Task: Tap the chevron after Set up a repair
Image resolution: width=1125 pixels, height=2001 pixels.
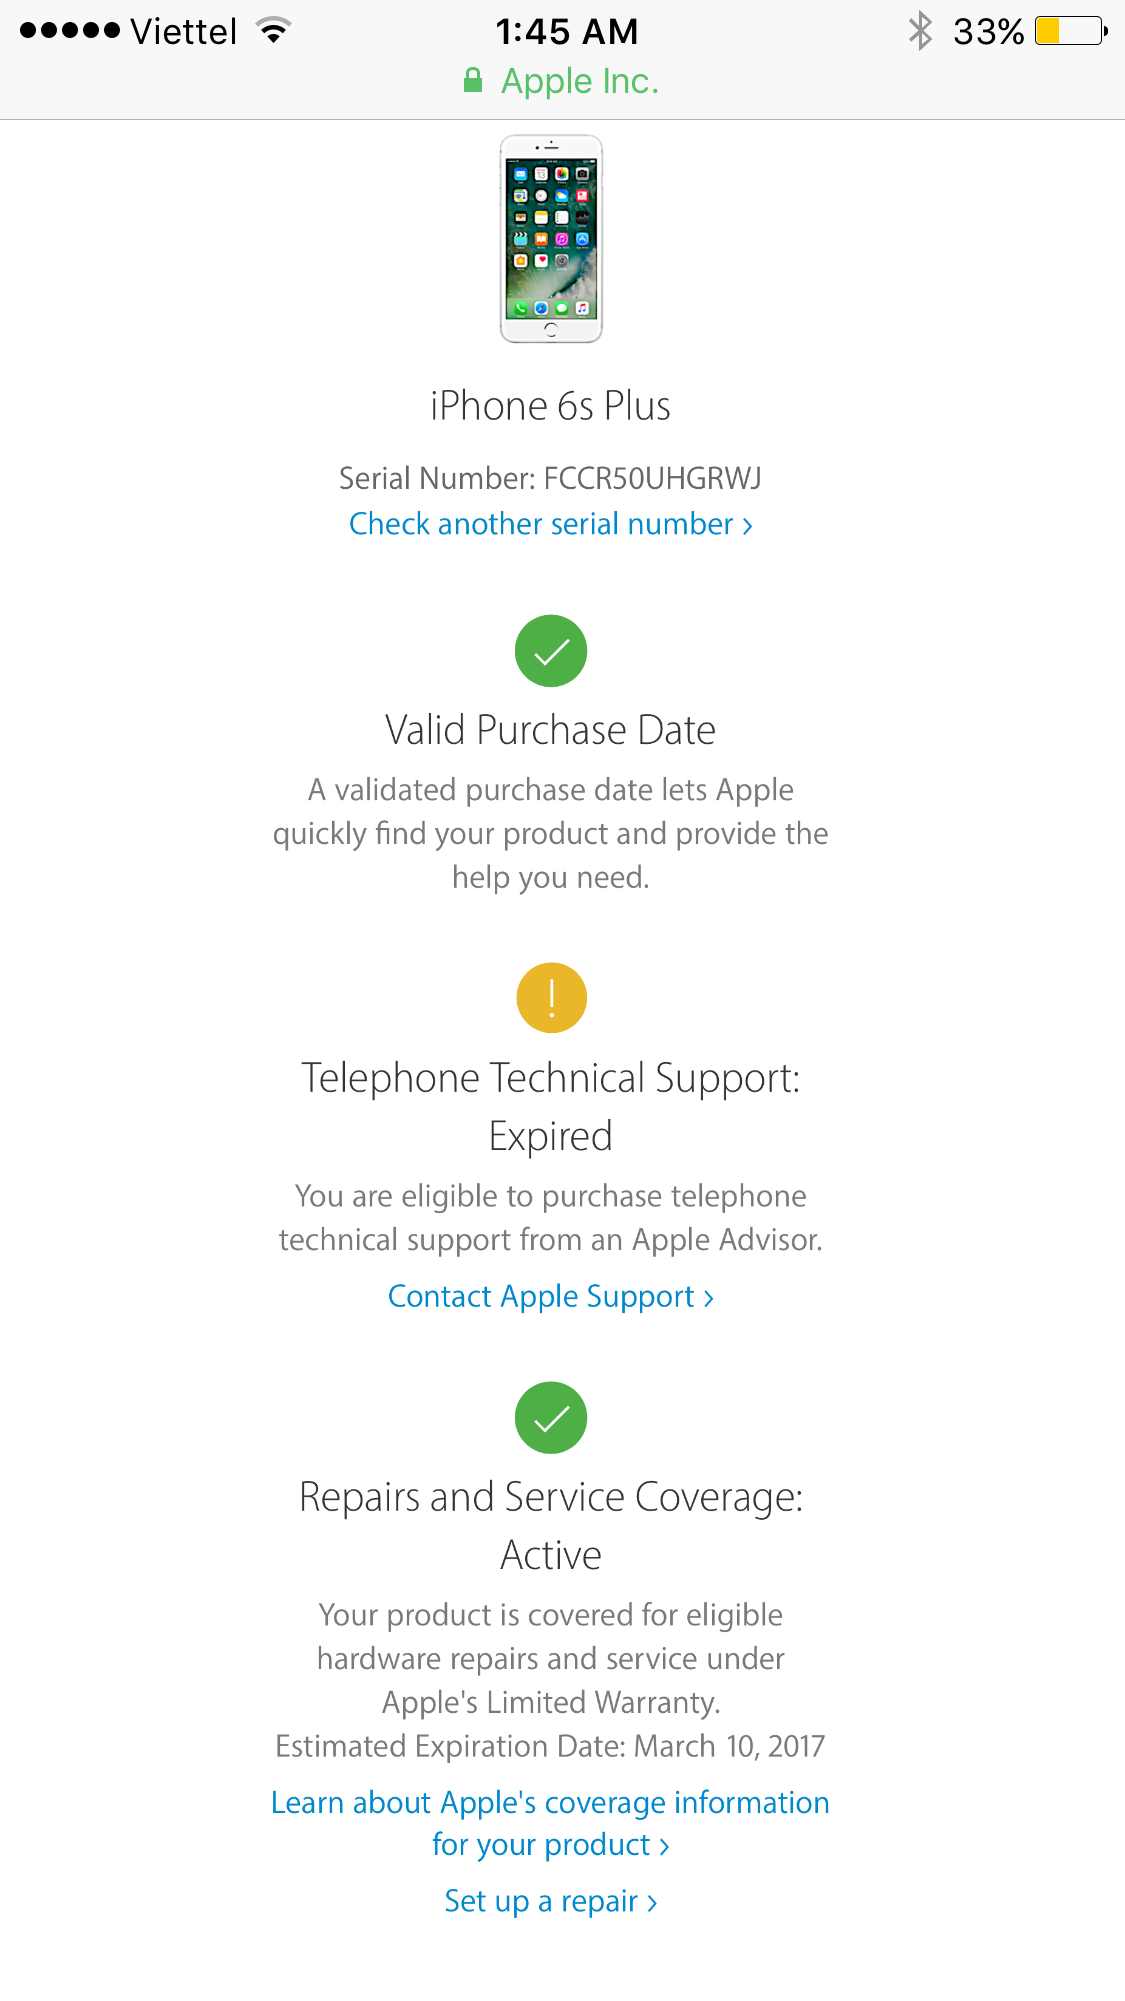Action: [652, 1903]
